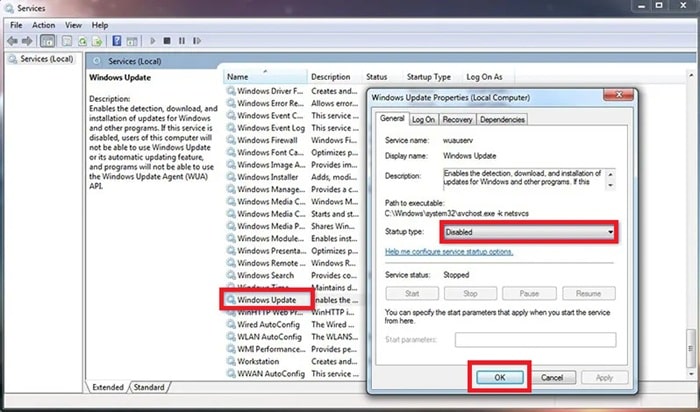Click the description box scroll-up arrow
The height and width of the screenshot is (412, 700).
point(610,174)
